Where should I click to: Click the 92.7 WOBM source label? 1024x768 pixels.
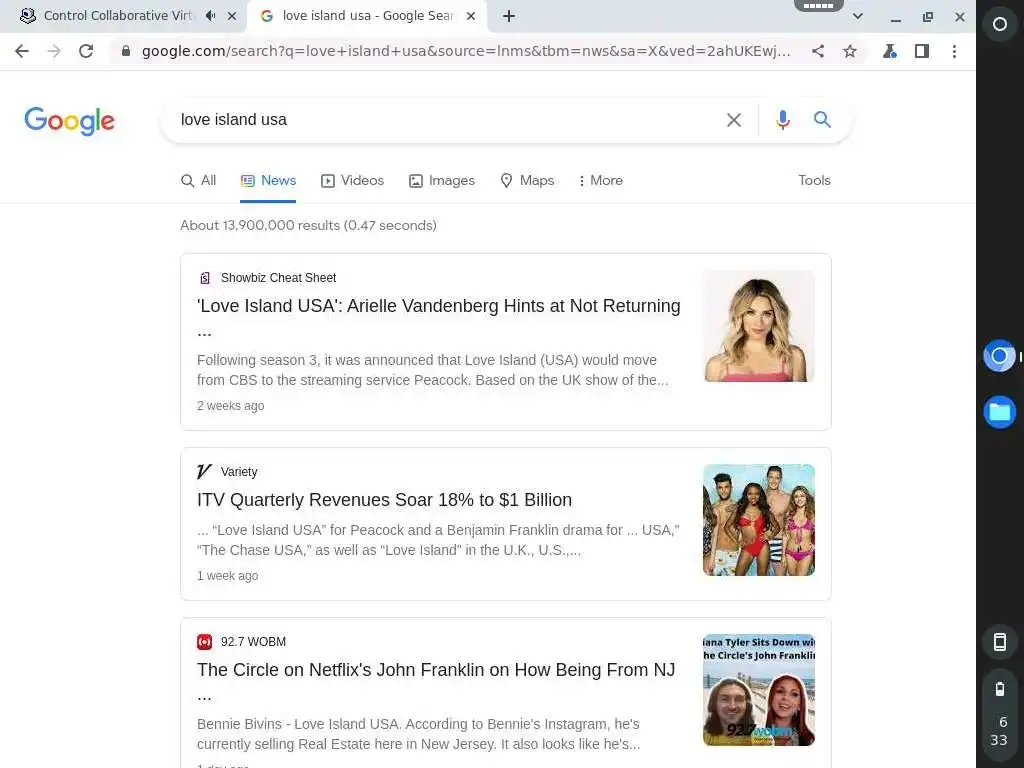point(253,641)
